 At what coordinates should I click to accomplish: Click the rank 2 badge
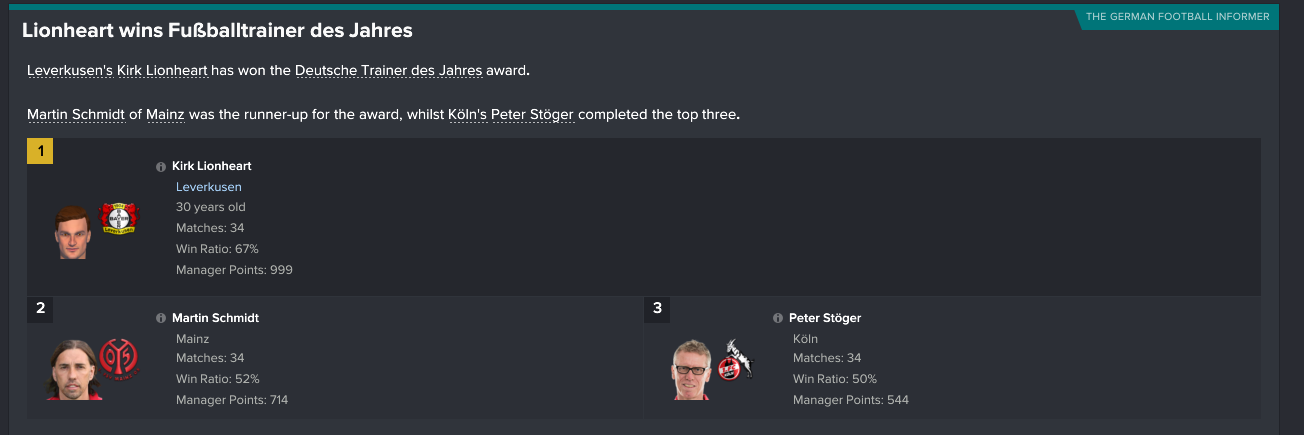click(40, 308)
